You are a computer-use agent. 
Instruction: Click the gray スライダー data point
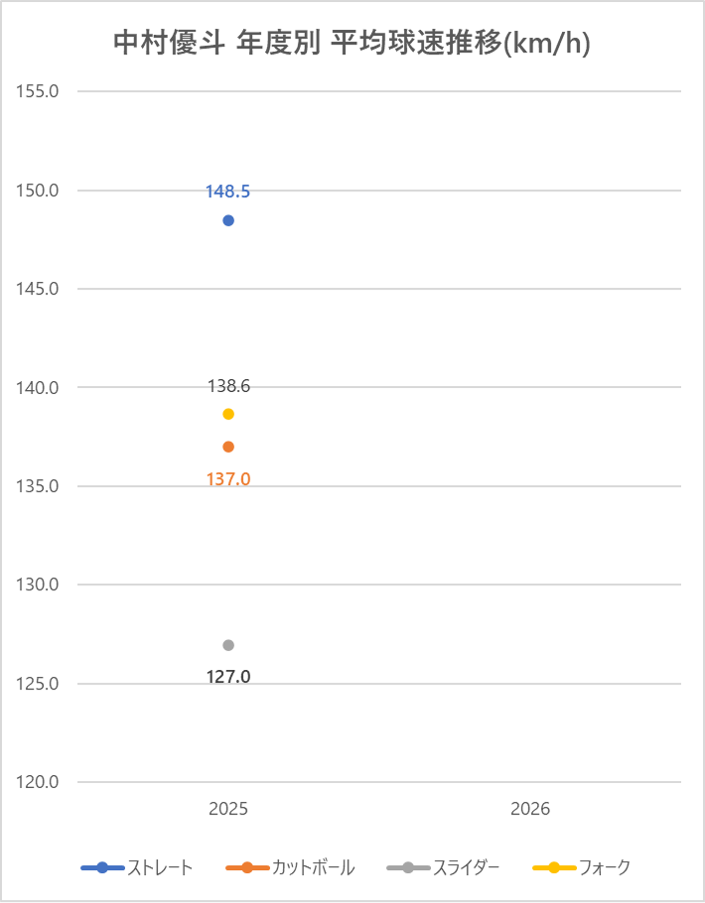coord(228,645)
